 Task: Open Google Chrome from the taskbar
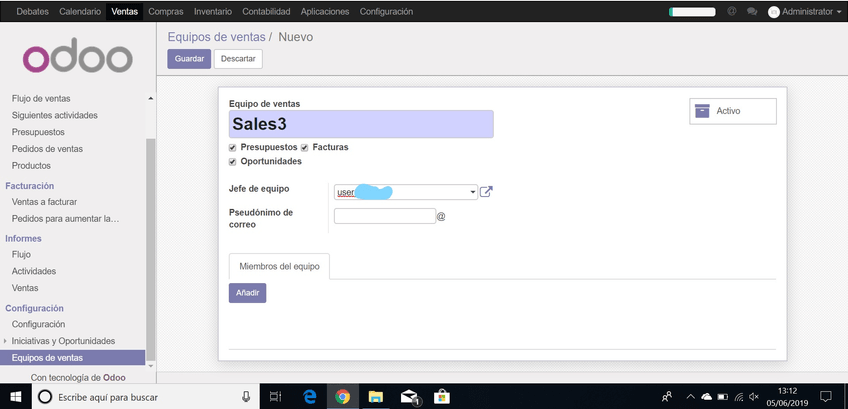[342, 397]
